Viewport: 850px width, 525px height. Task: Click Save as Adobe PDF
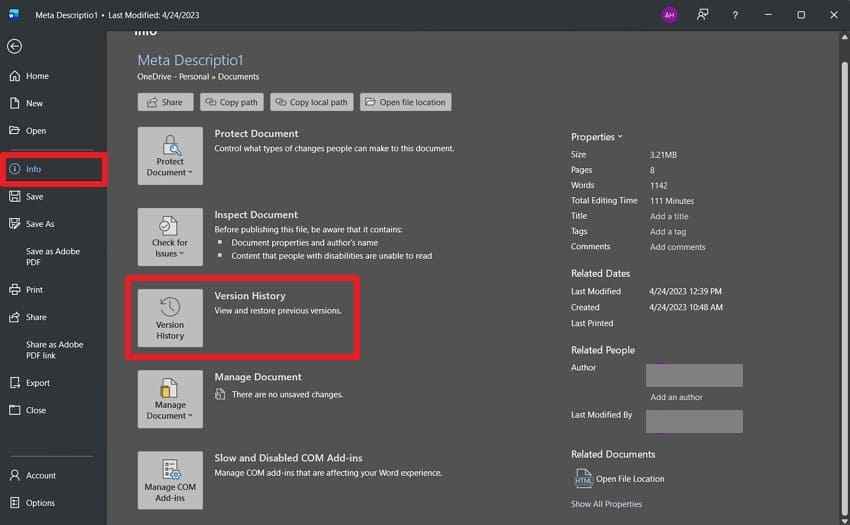pos(53,257)
